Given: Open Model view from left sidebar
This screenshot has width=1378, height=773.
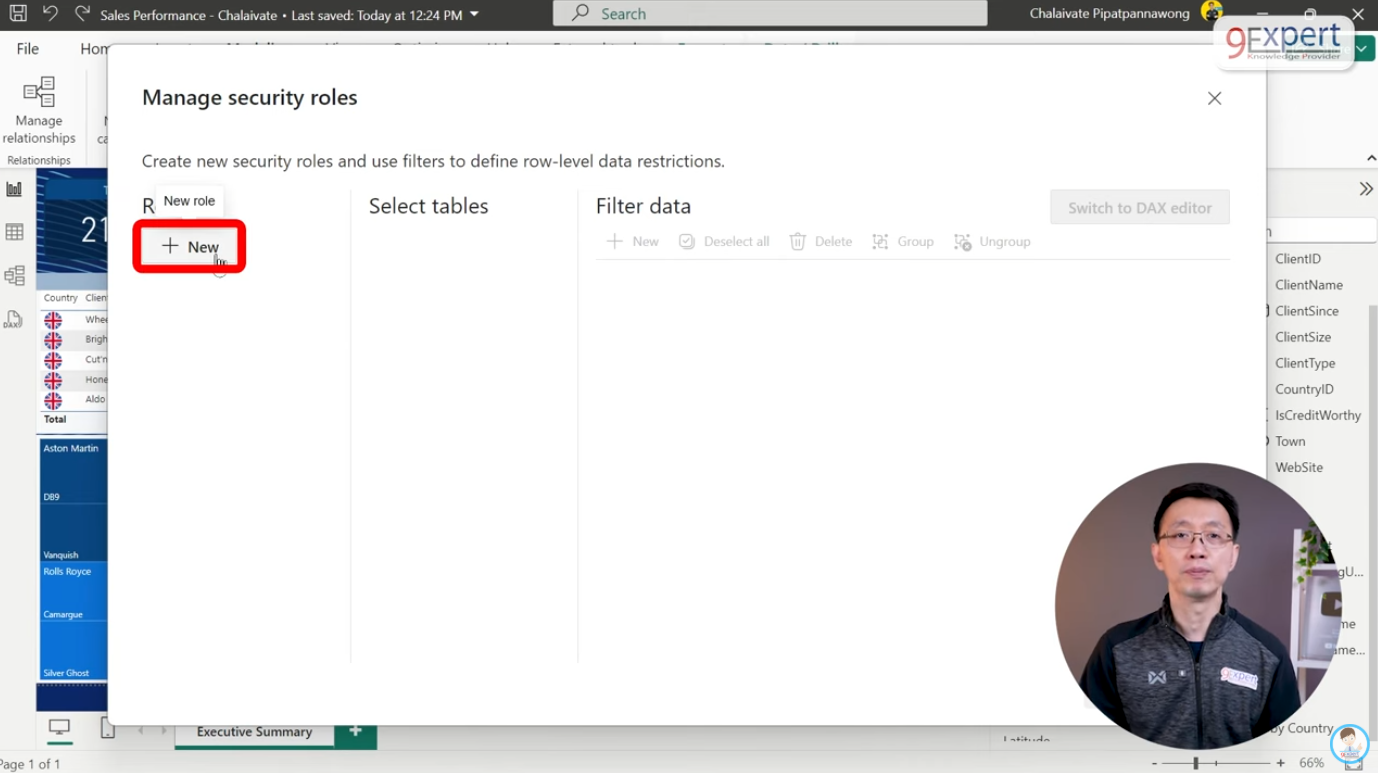Looking at the screenshot, I should click(x=14, y=276).
